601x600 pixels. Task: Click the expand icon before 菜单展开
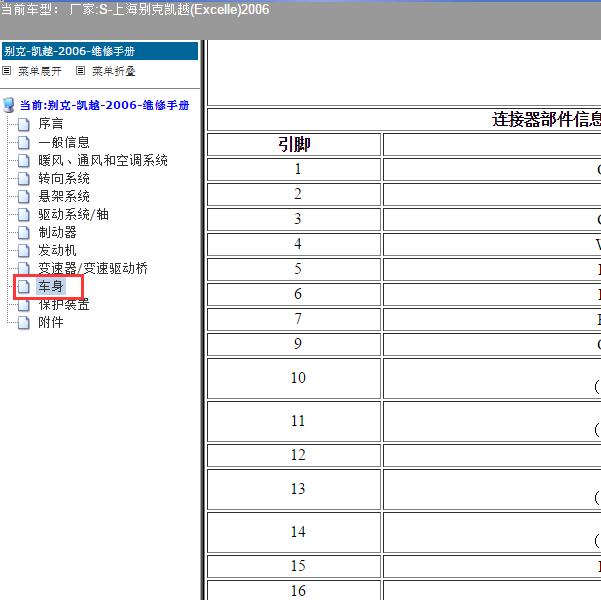click(7, 71)
